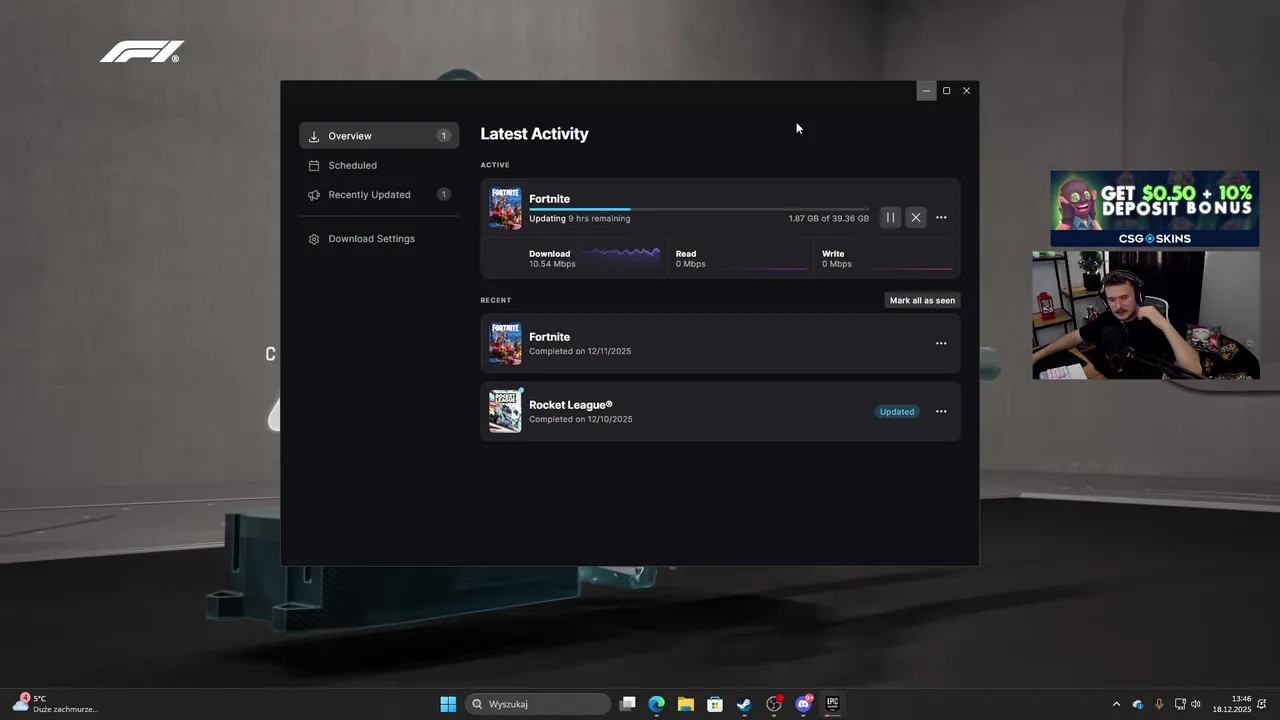
Task: Open the Recently Updated section
Action: tap(379, 195)
